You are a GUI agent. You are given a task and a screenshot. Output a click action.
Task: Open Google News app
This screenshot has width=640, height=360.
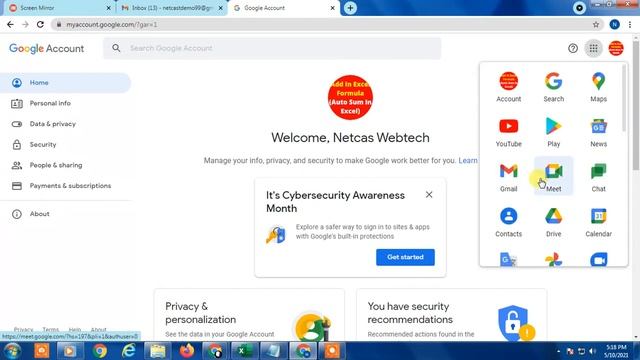[598, 132]
